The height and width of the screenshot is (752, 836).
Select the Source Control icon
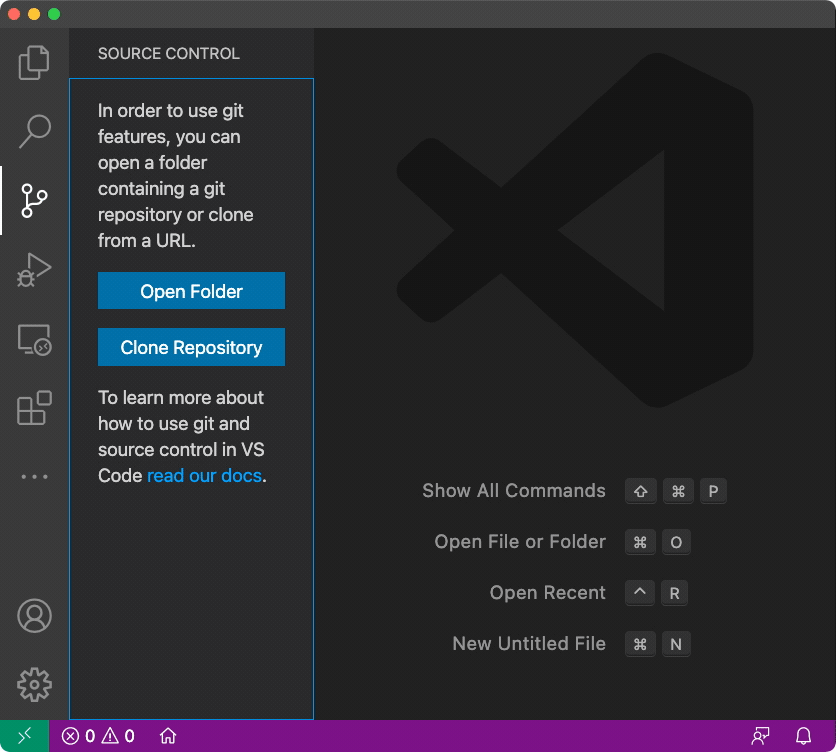click(x=34, y=201)
